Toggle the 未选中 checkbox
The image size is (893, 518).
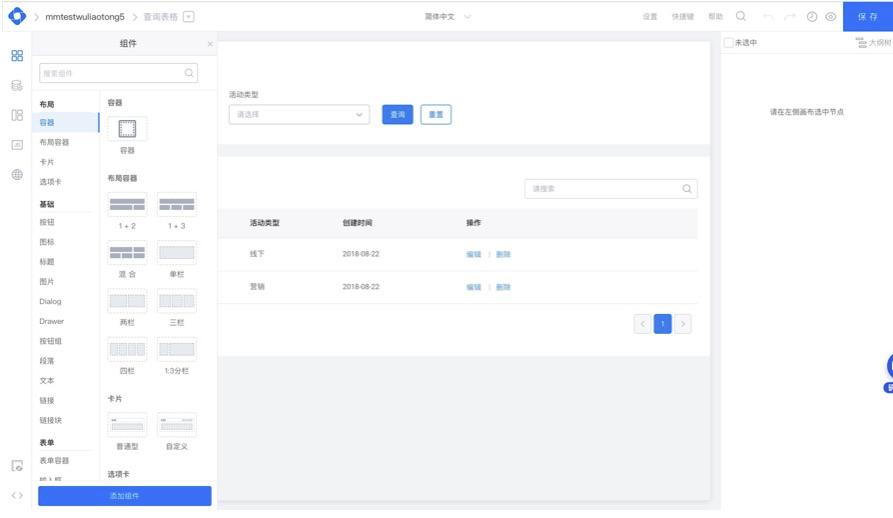coord(728,43)
